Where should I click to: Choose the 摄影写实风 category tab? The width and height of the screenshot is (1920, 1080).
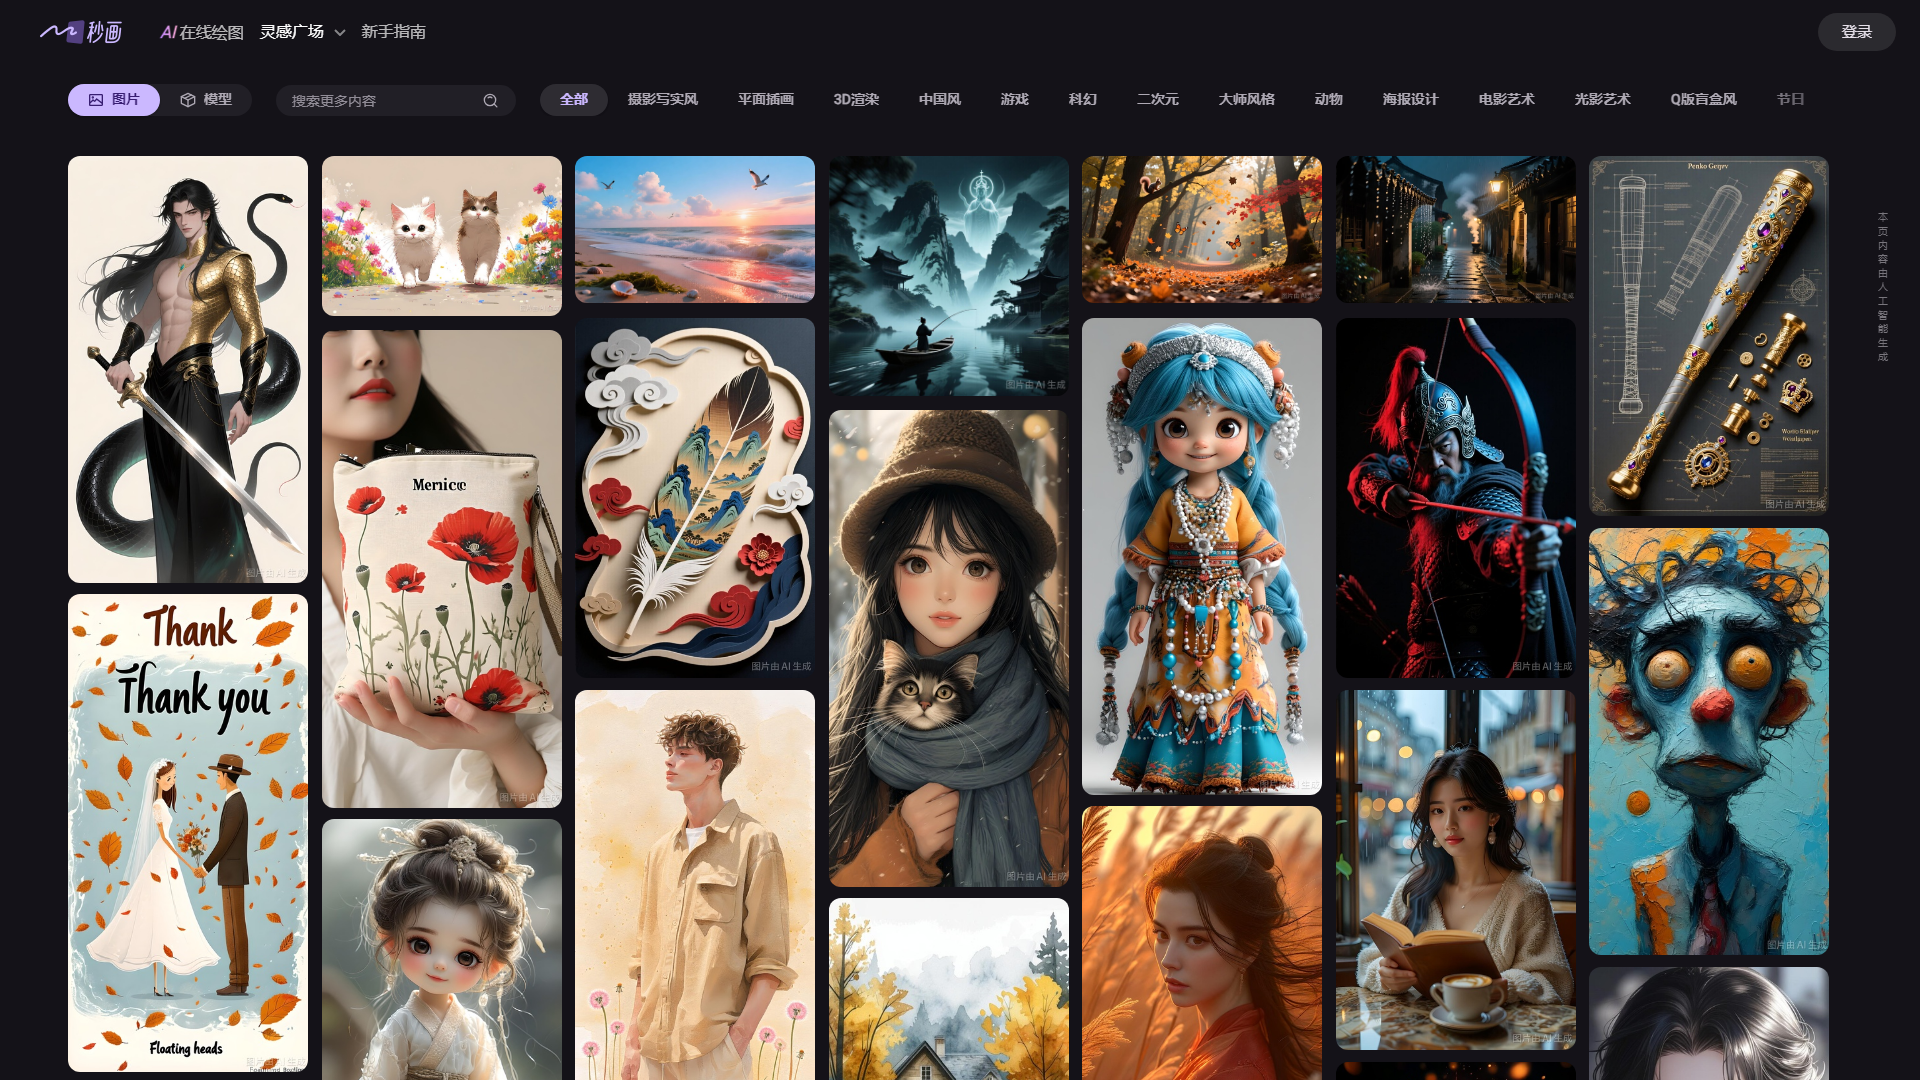[x=662, y=100]
